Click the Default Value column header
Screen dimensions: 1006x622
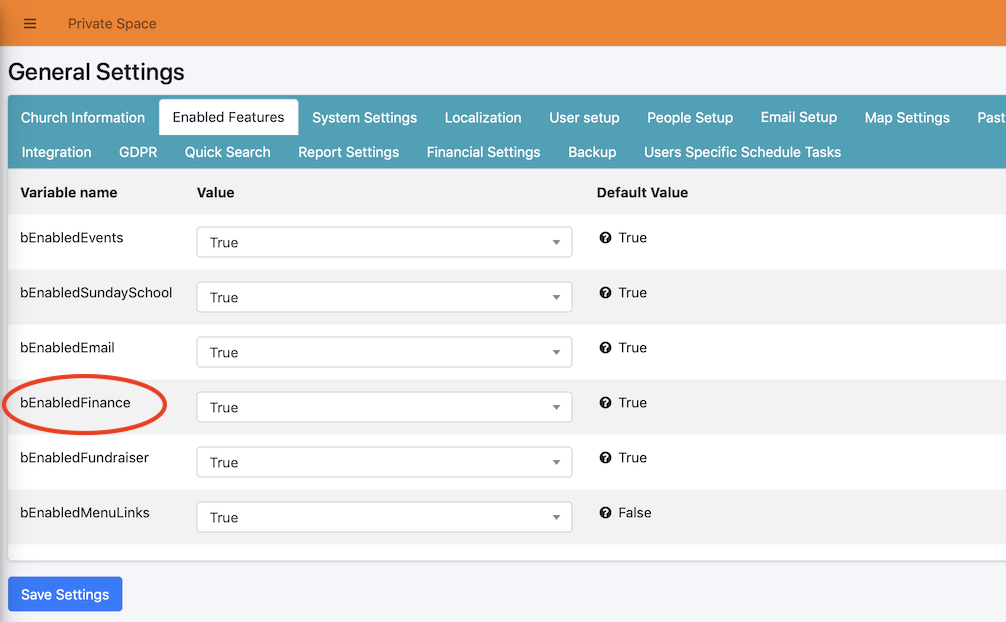coord(642,193)
